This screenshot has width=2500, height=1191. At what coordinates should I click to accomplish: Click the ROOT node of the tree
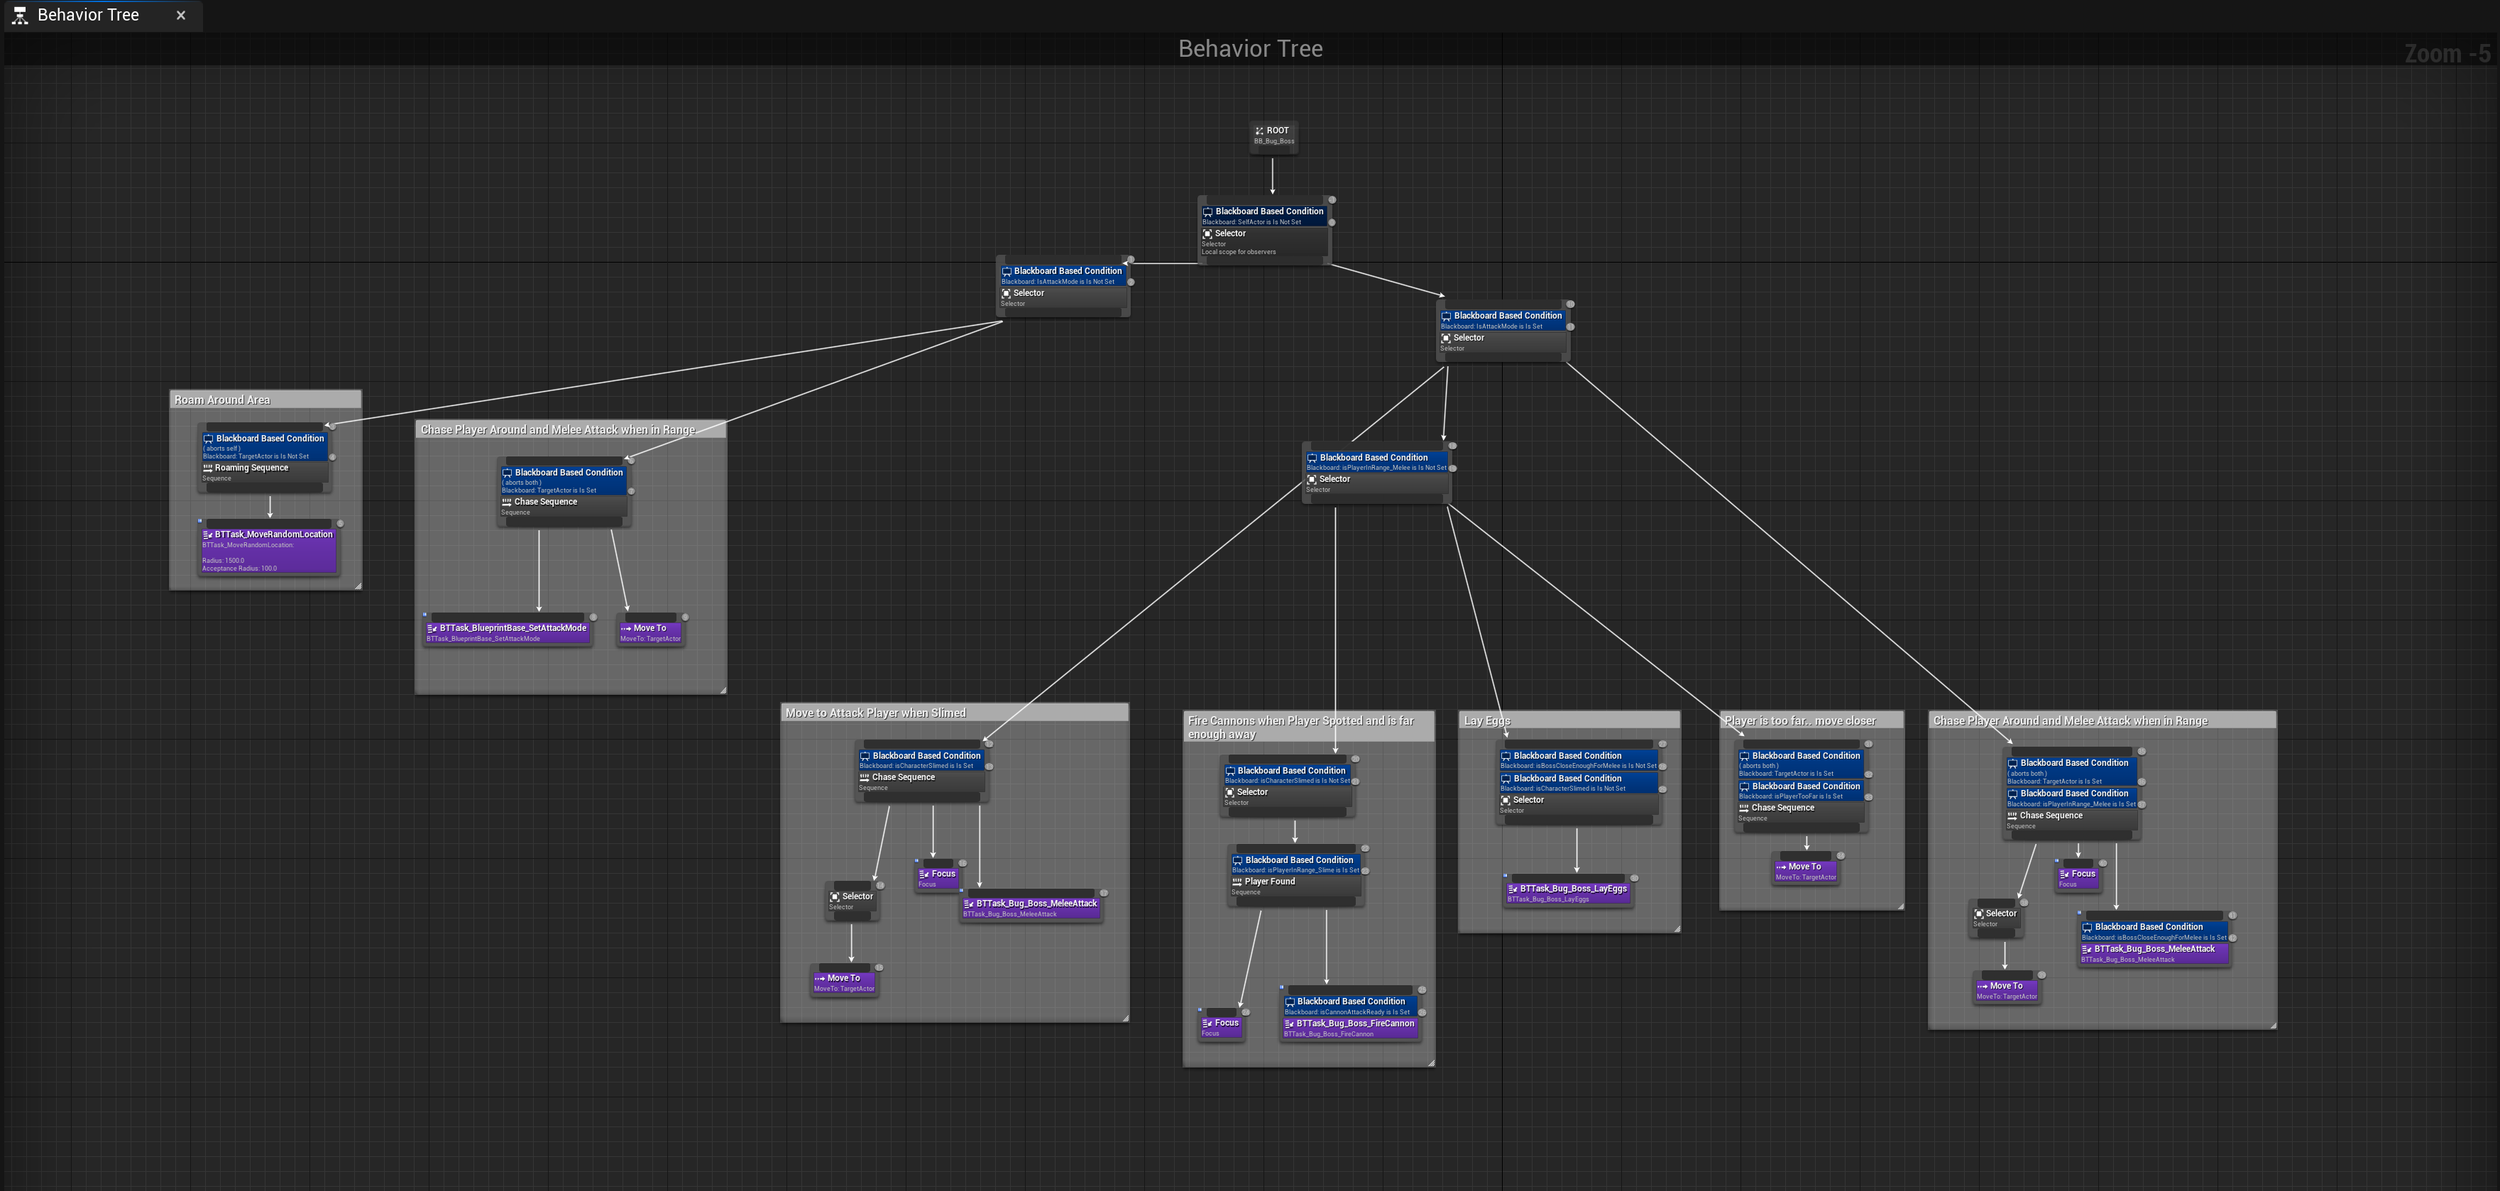[1273, 134]
